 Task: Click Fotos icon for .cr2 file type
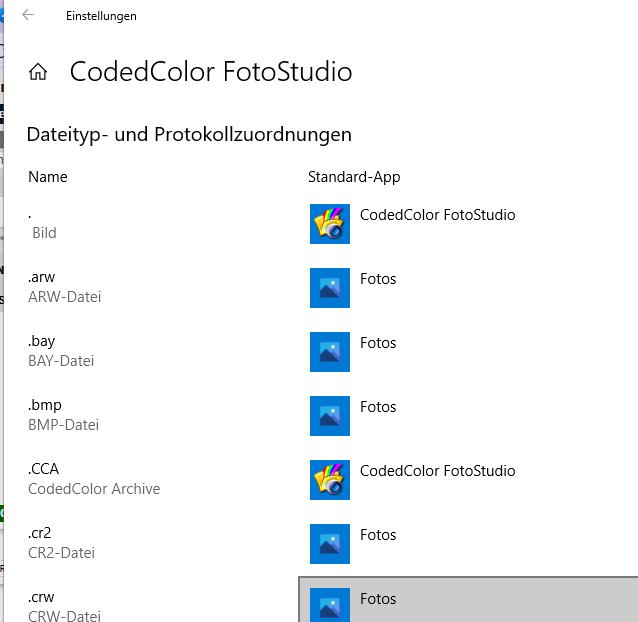[330, 544]
